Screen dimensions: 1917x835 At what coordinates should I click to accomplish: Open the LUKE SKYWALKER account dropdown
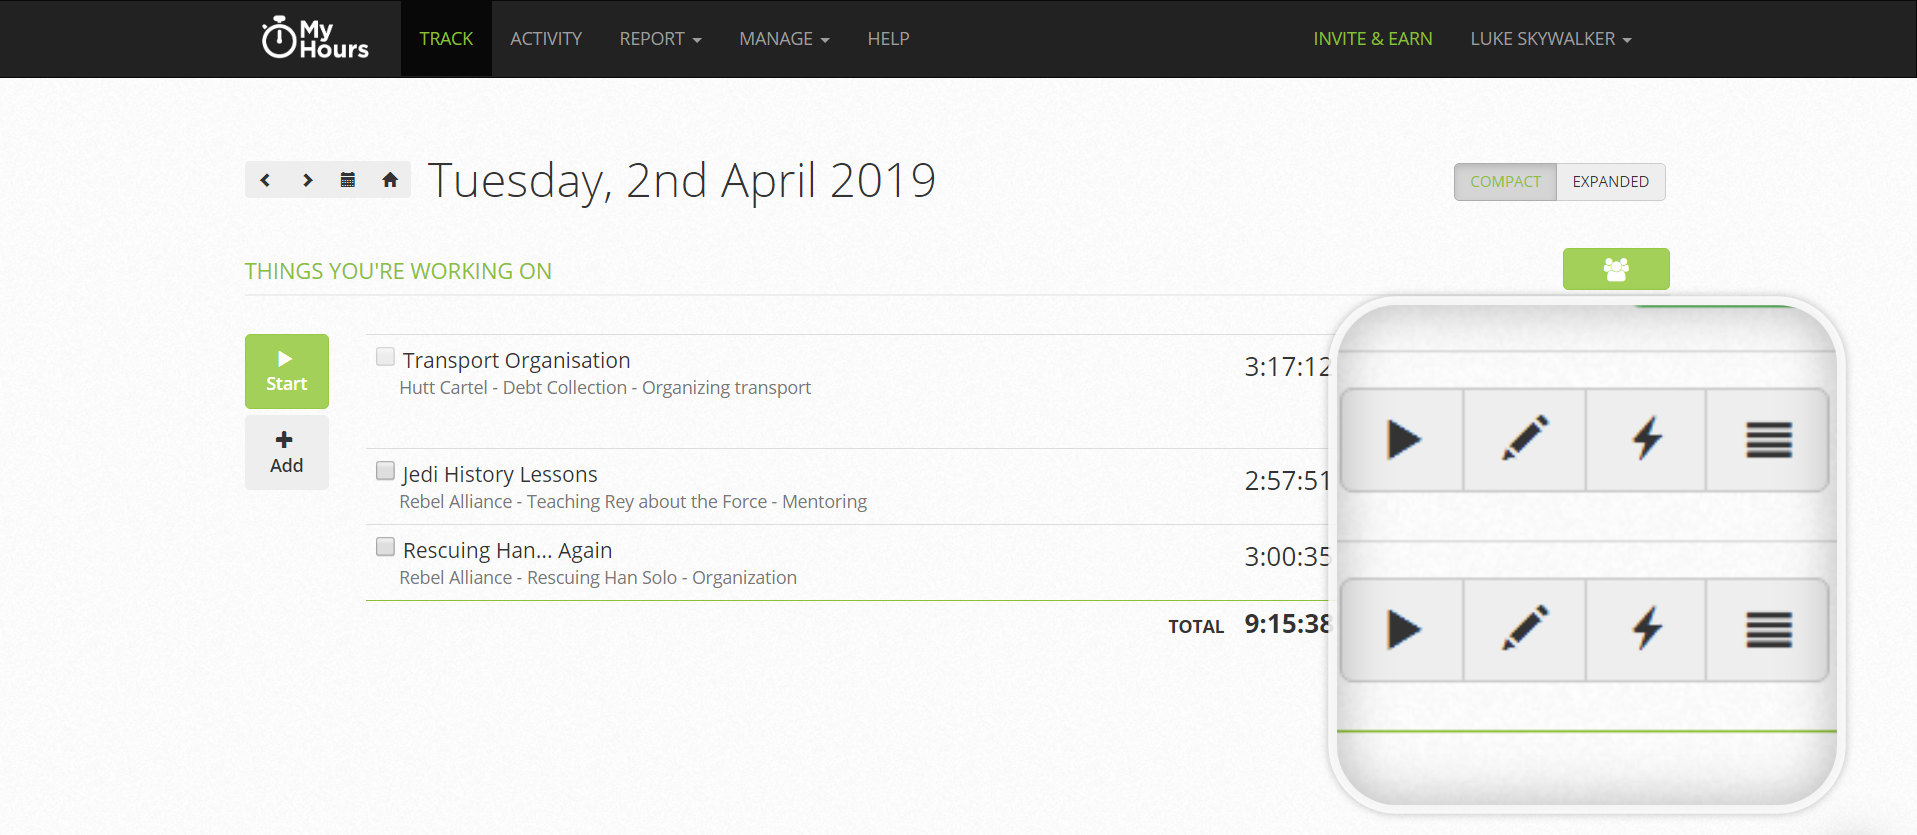click(1549, 38)
